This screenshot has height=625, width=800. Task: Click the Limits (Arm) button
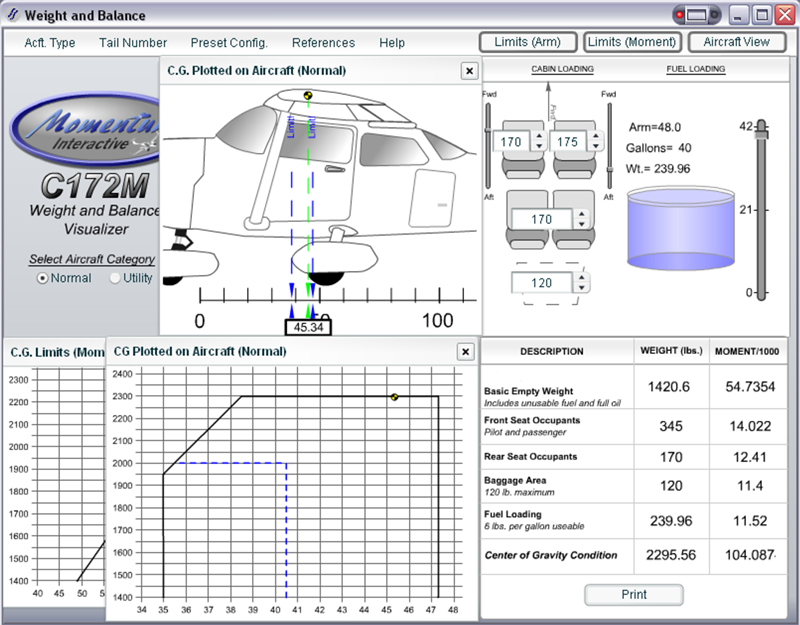(x=528, y=42)
